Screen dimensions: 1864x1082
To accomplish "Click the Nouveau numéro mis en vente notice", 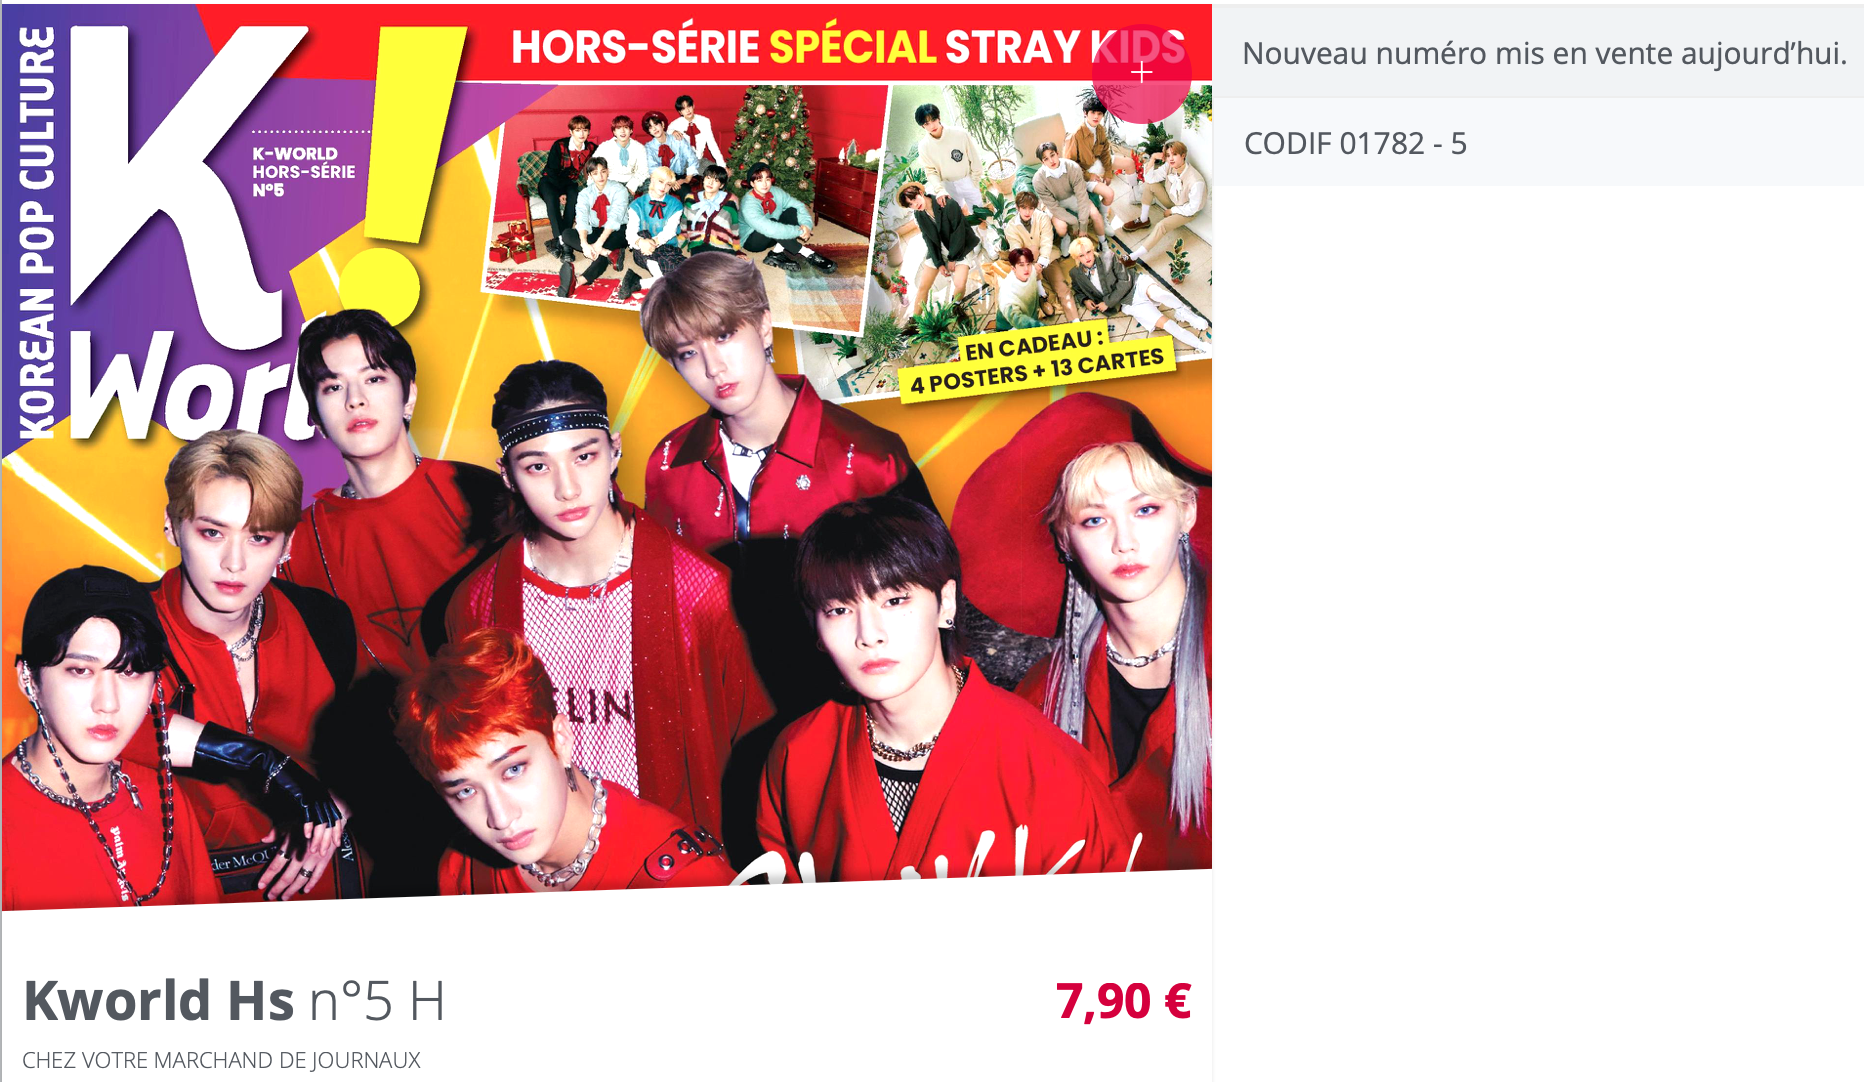I will (1544, 53).
